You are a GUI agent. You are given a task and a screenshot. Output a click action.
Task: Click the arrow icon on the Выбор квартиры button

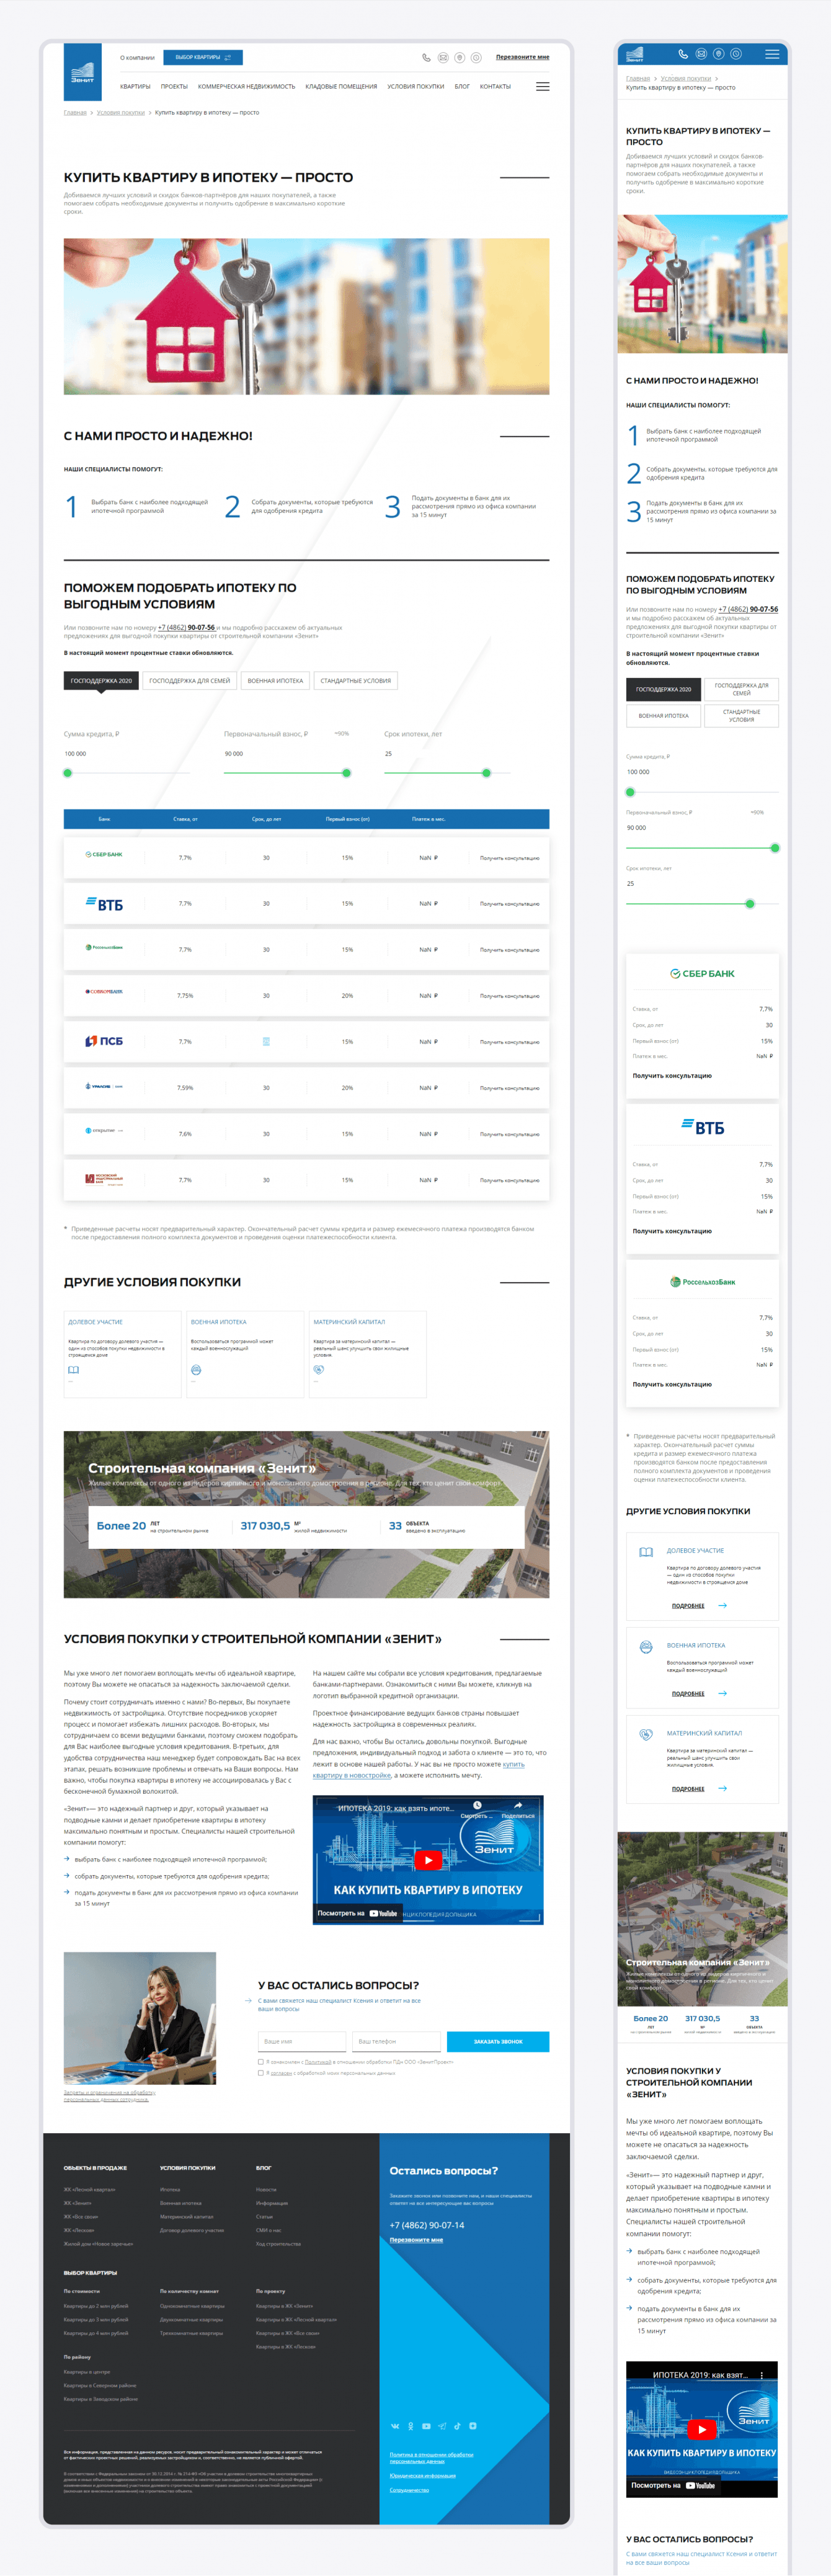pyautogui.click(x=228, y=57)
